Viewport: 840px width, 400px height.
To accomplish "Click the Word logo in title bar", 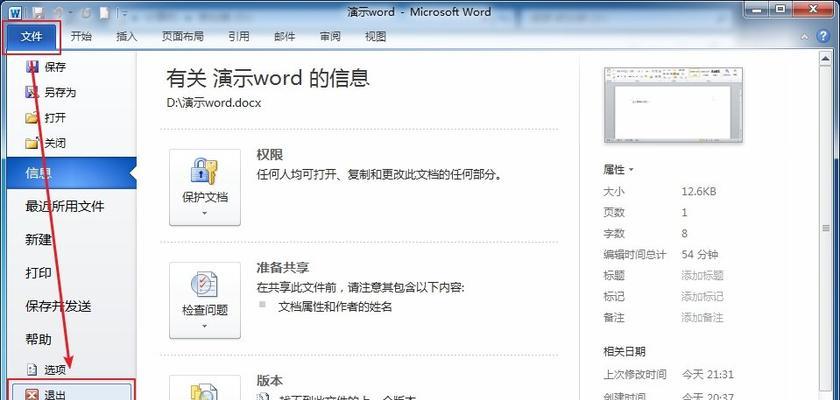I will (x=15, y=12).
